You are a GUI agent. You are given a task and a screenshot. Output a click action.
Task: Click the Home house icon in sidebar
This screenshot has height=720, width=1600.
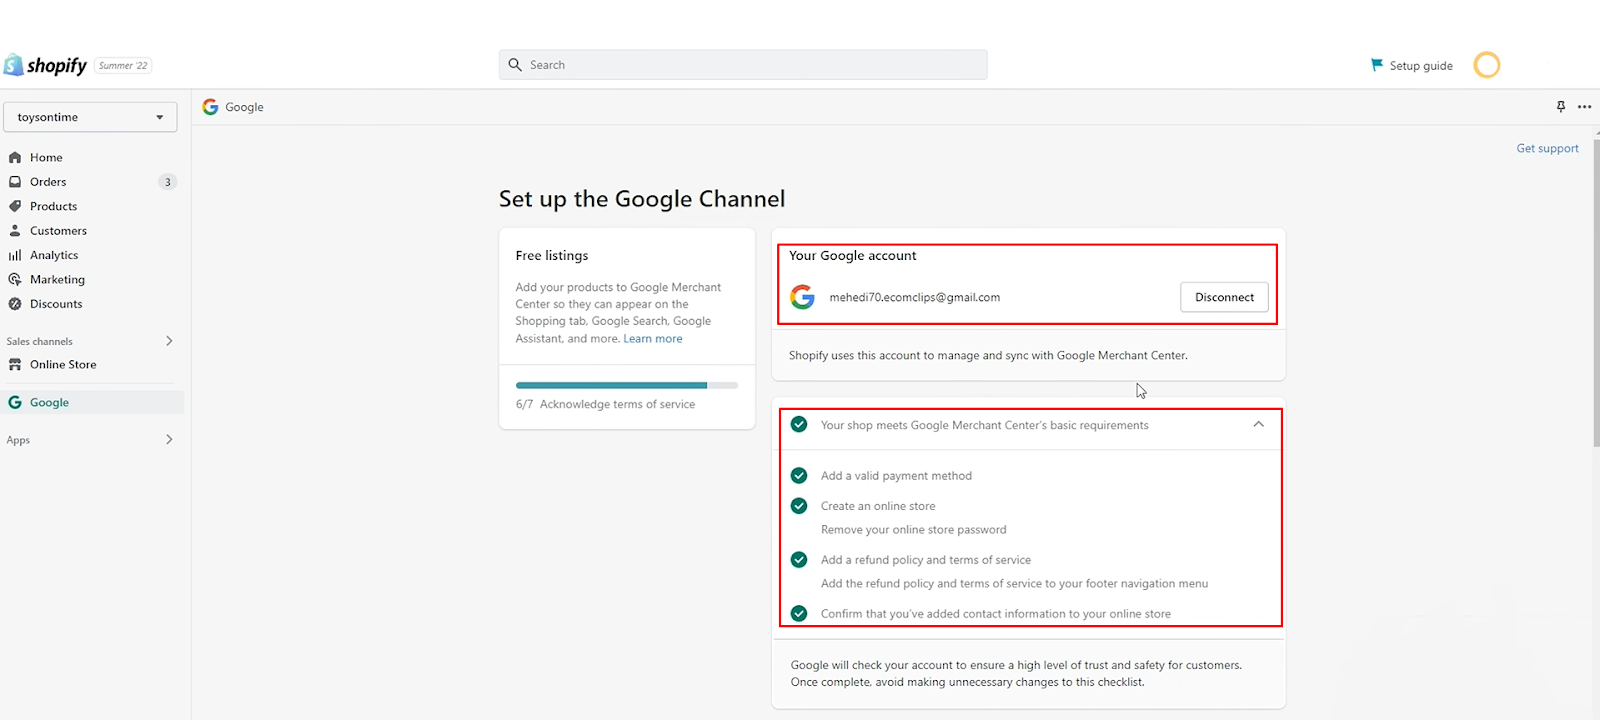click(15, 157)
